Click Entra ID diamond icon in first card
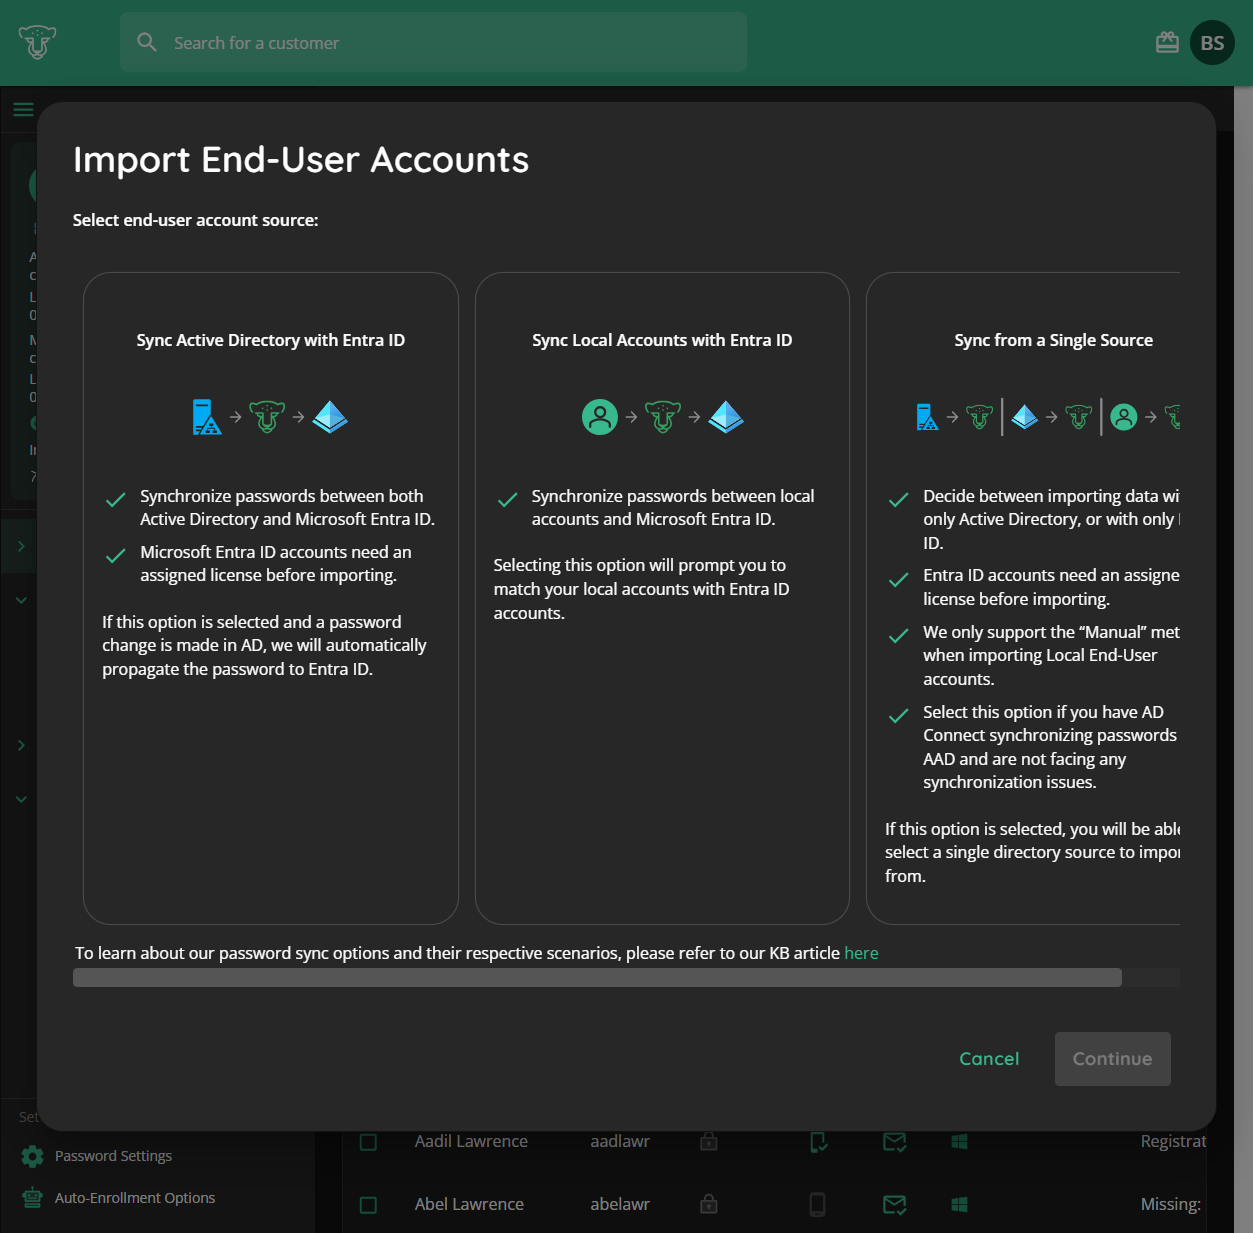 coord(330,417)
